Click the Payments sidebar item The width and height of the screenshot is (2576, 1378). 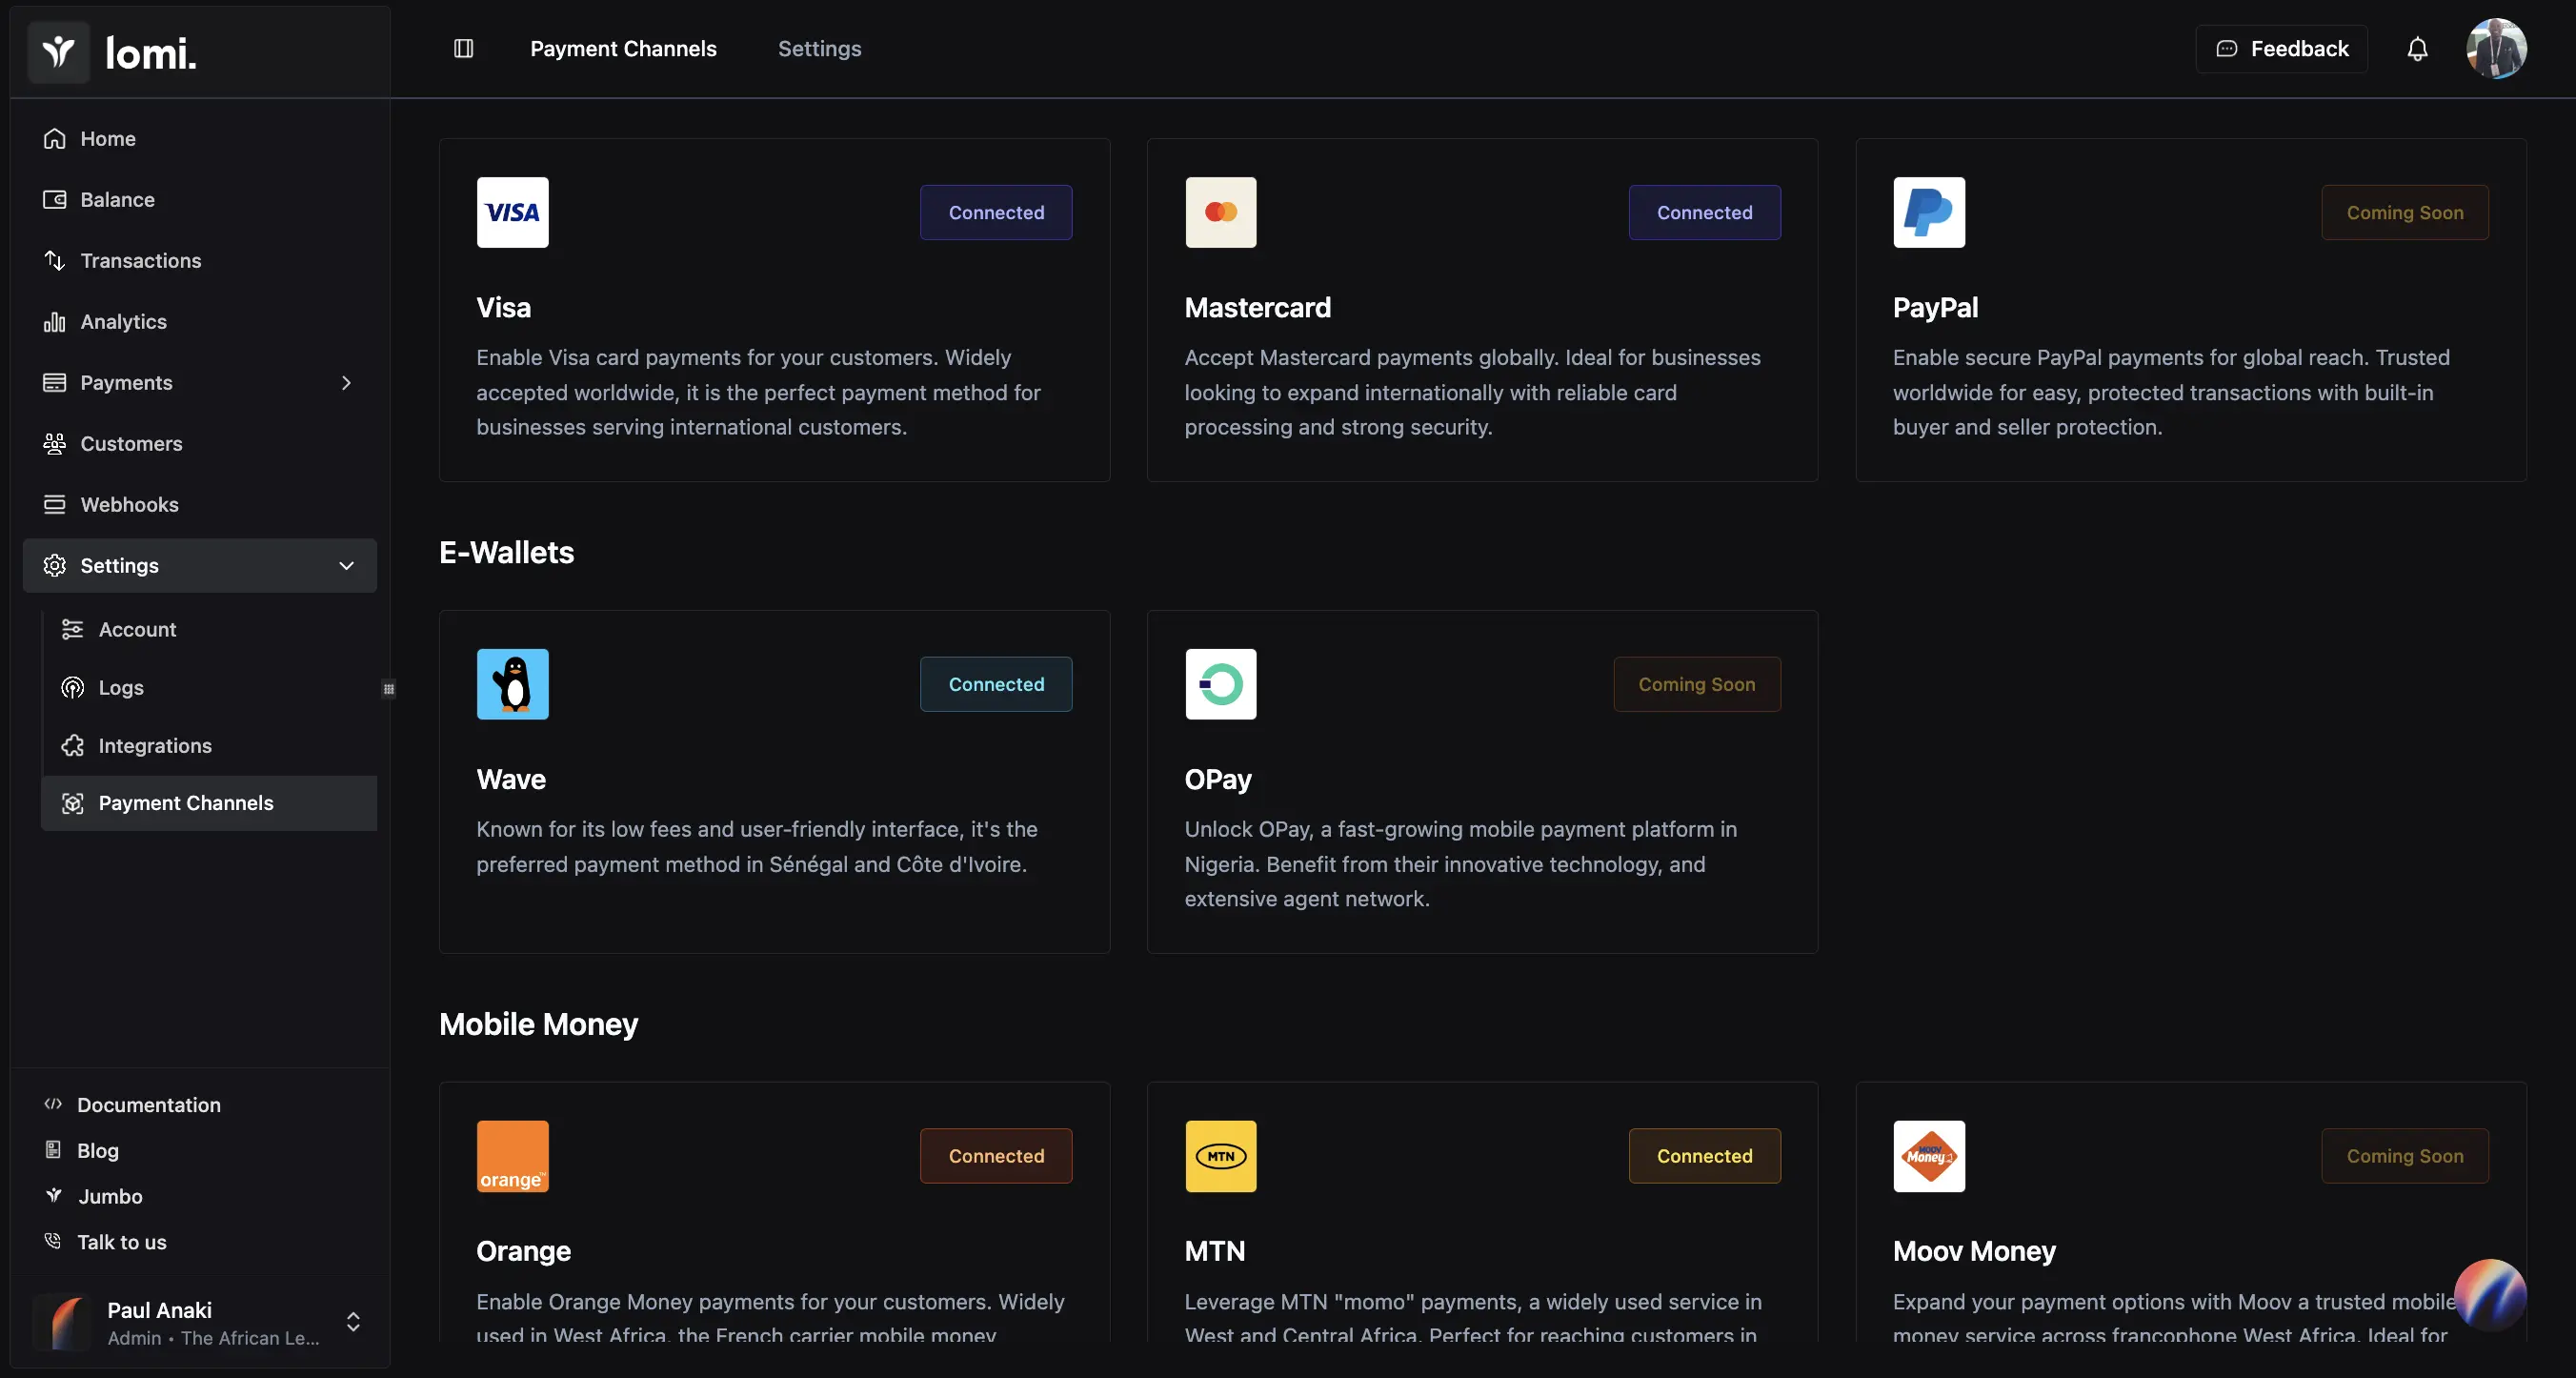point(199,382)
